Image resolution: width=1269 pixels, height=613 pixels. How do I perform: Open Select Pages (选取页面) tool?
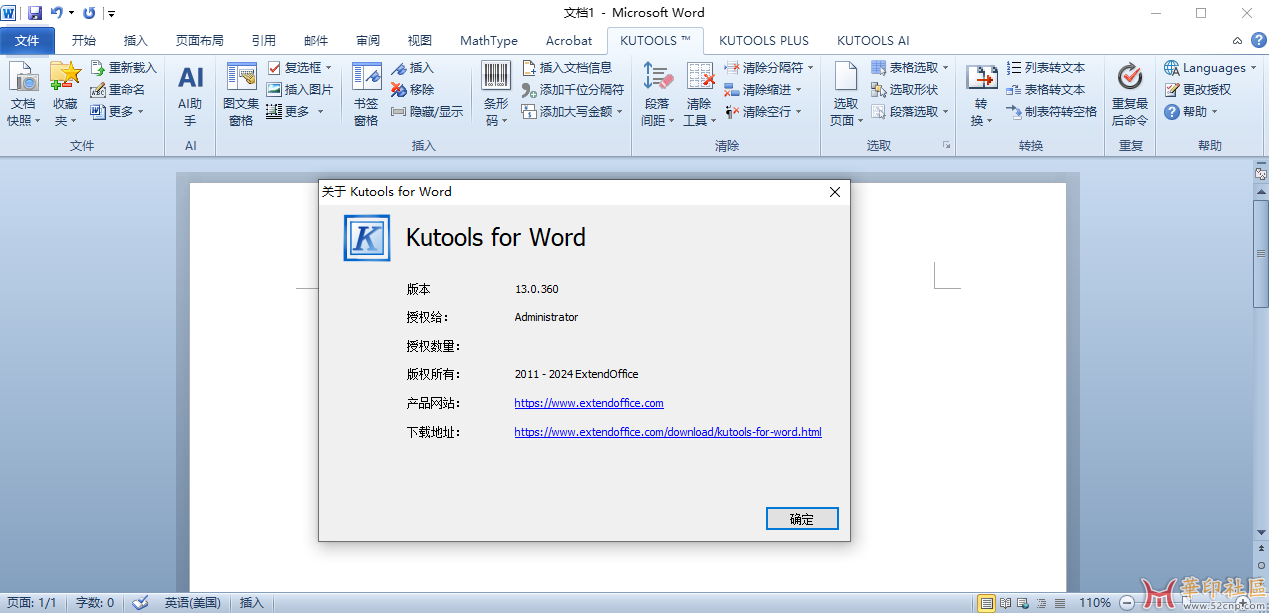coord(845,94)
